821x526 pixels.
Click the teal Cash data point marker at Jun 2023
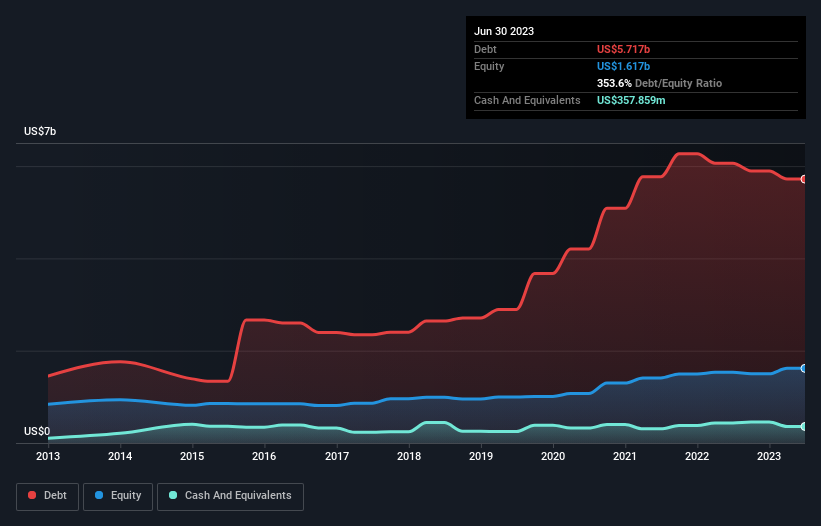click(804, 427)
